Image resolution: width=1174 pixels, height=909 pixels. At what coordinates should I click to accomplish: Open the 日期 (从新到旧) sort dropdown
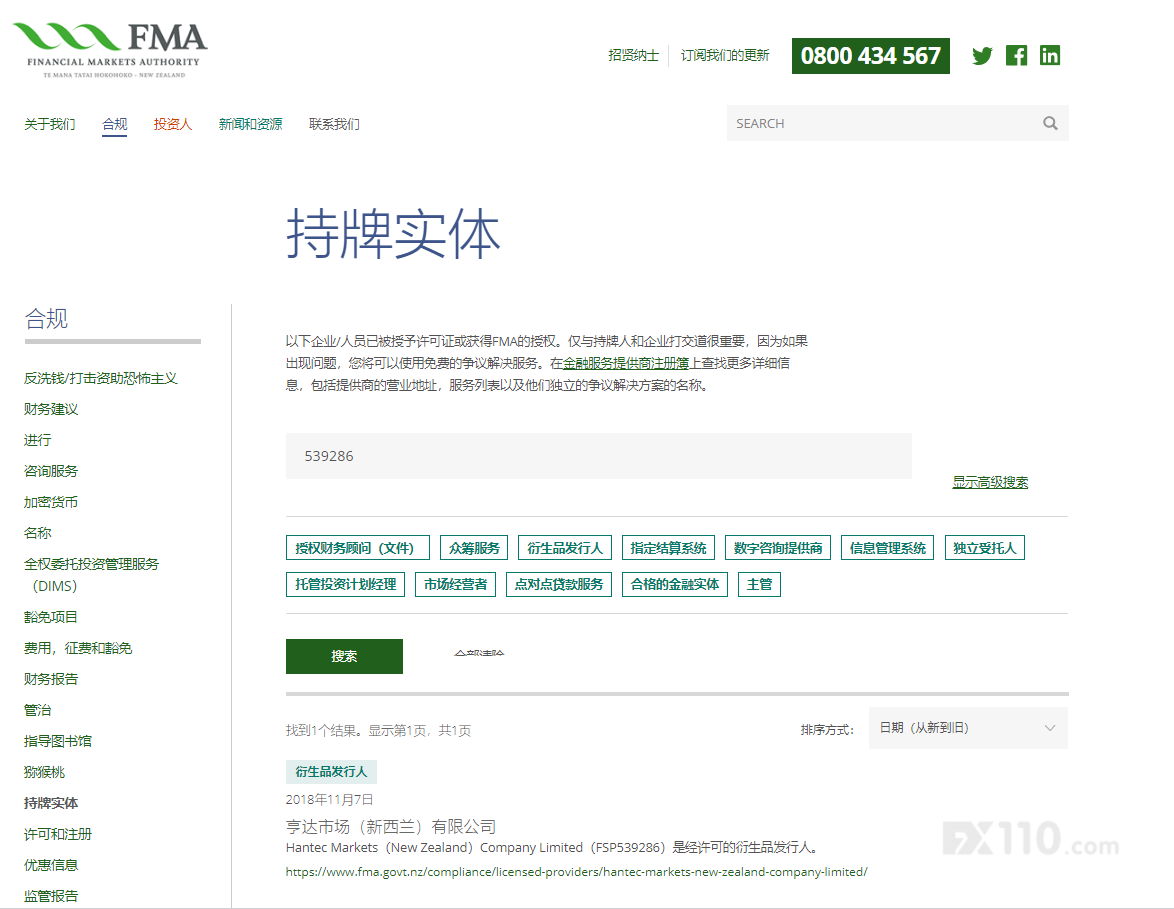tap(968, 728)
